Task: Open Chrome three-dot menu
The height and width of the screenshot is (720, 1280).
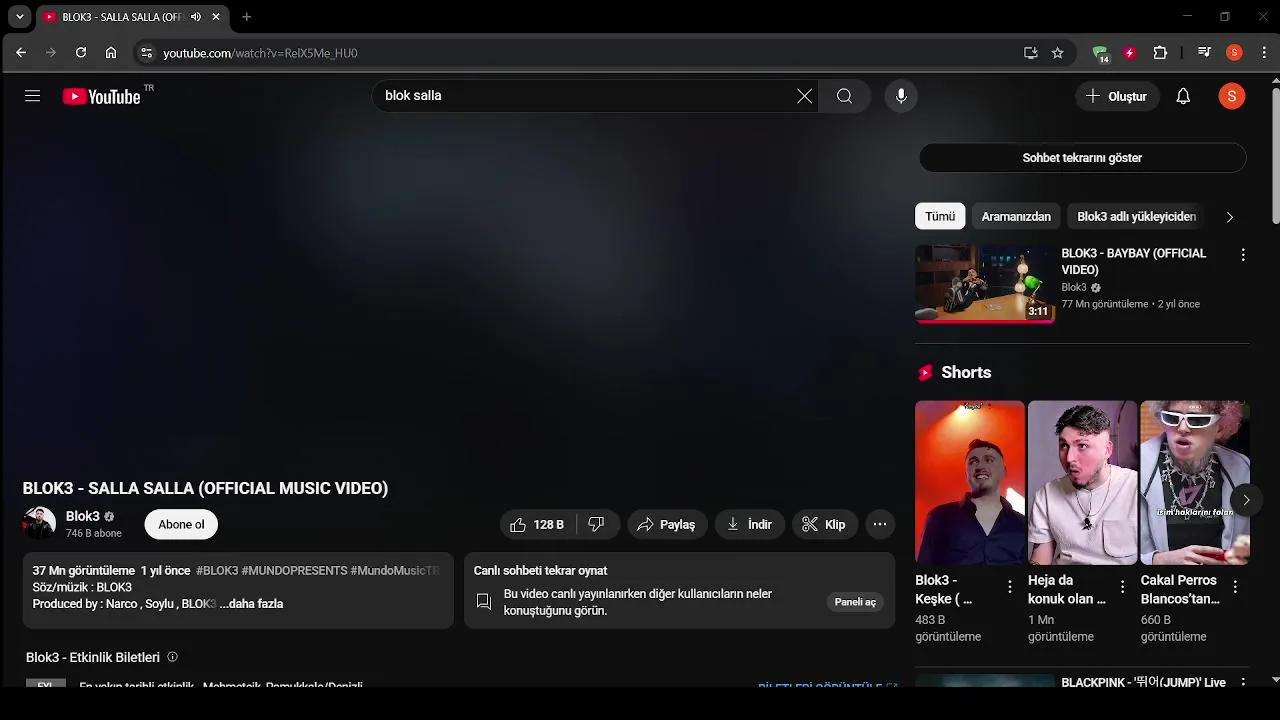Action: coord(1262,53)
